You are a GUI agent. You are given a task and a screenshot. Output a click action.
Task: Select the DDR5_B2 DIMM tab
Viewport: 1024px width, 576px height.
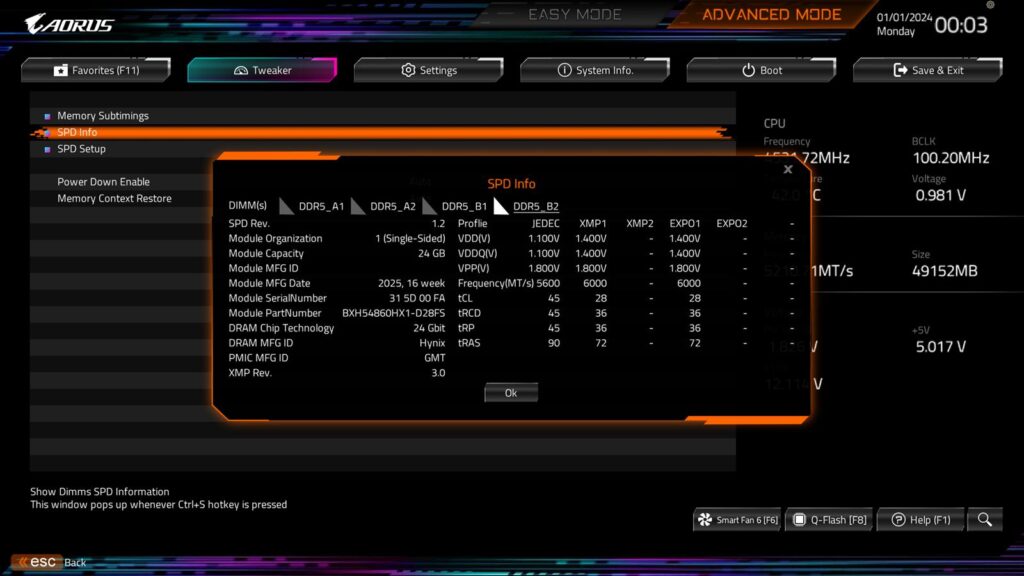point(536,206)
